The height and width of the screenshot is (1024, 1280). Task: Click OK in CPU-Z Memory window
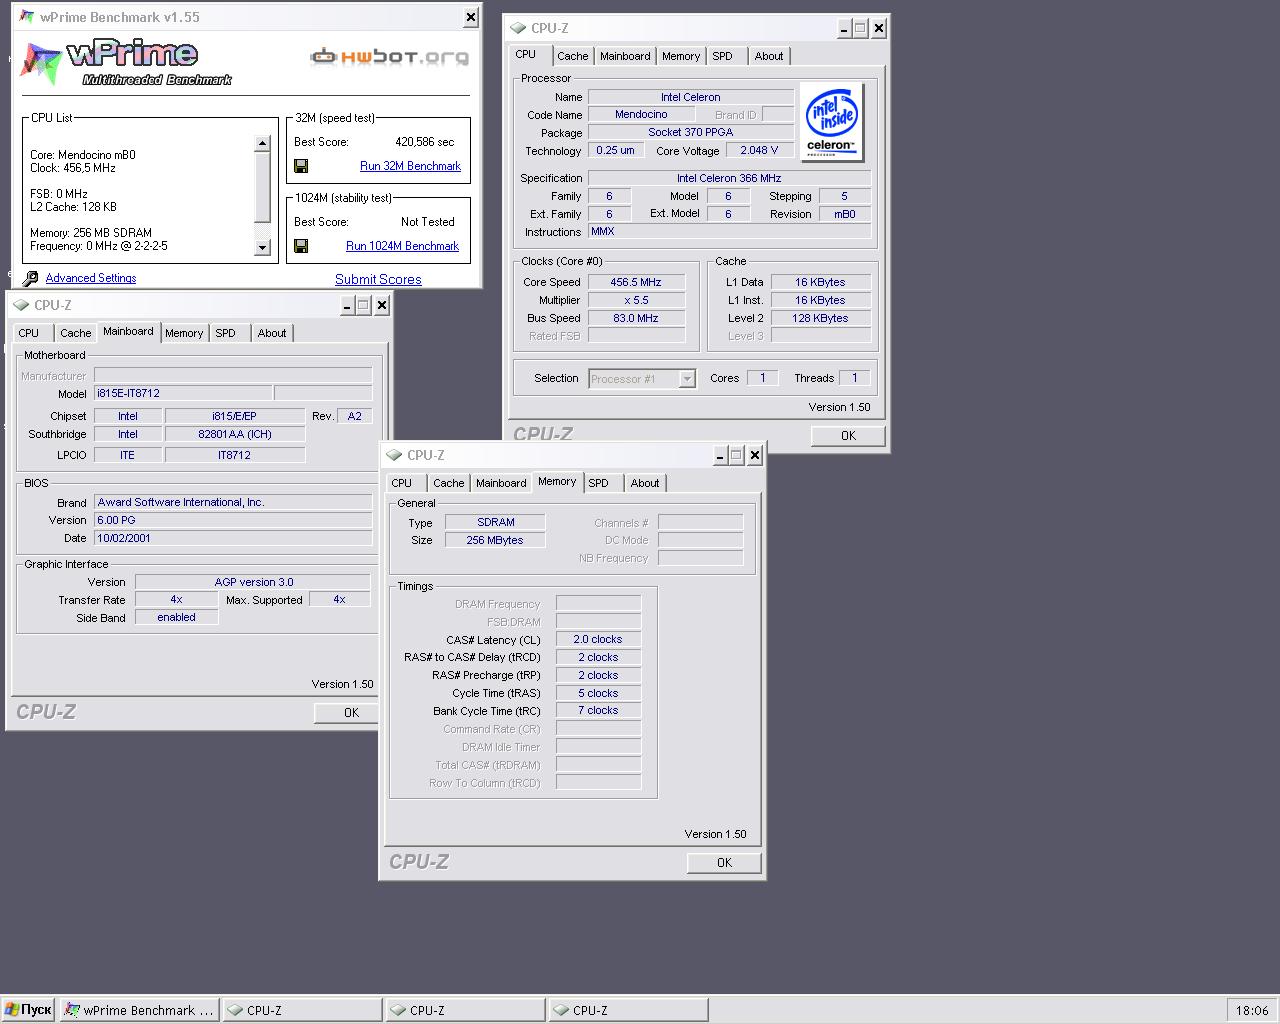click(724, 862)
